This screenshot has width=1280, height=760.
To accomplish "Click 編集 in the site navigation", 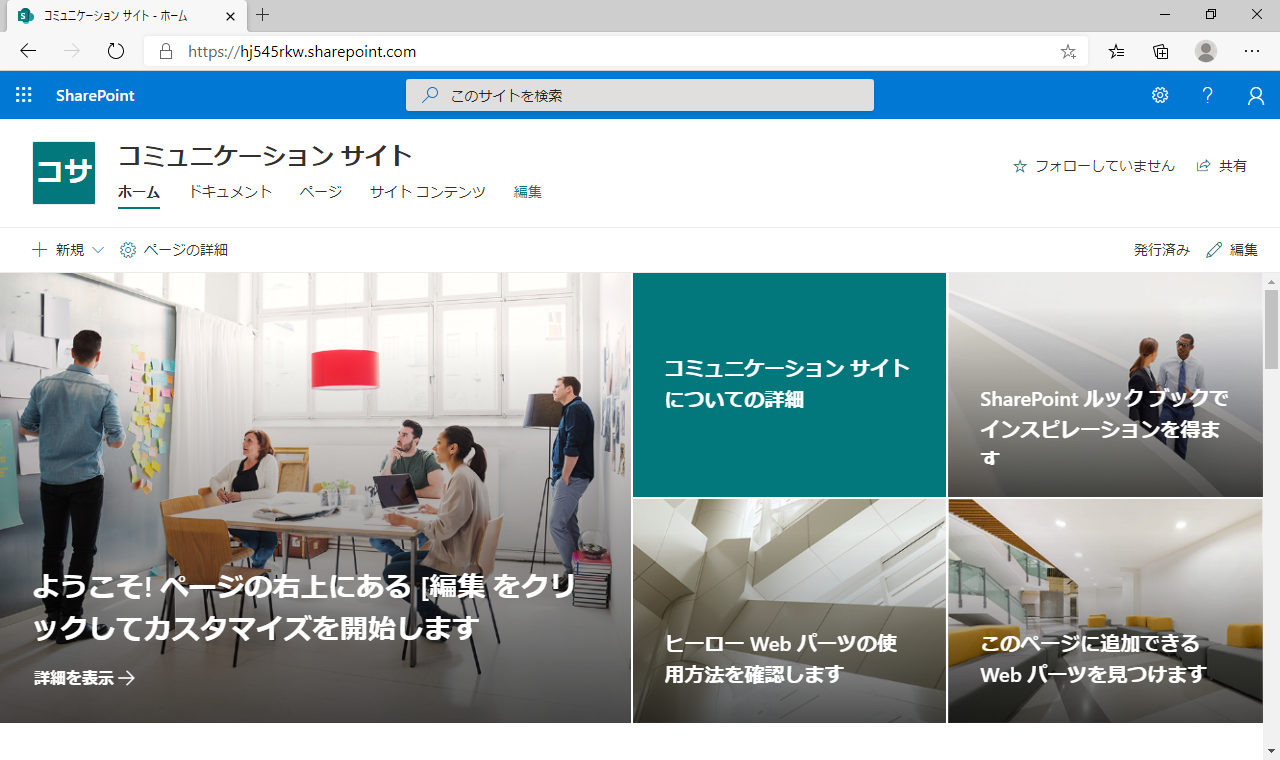I will pyautogui.click(x=528, y=192).
